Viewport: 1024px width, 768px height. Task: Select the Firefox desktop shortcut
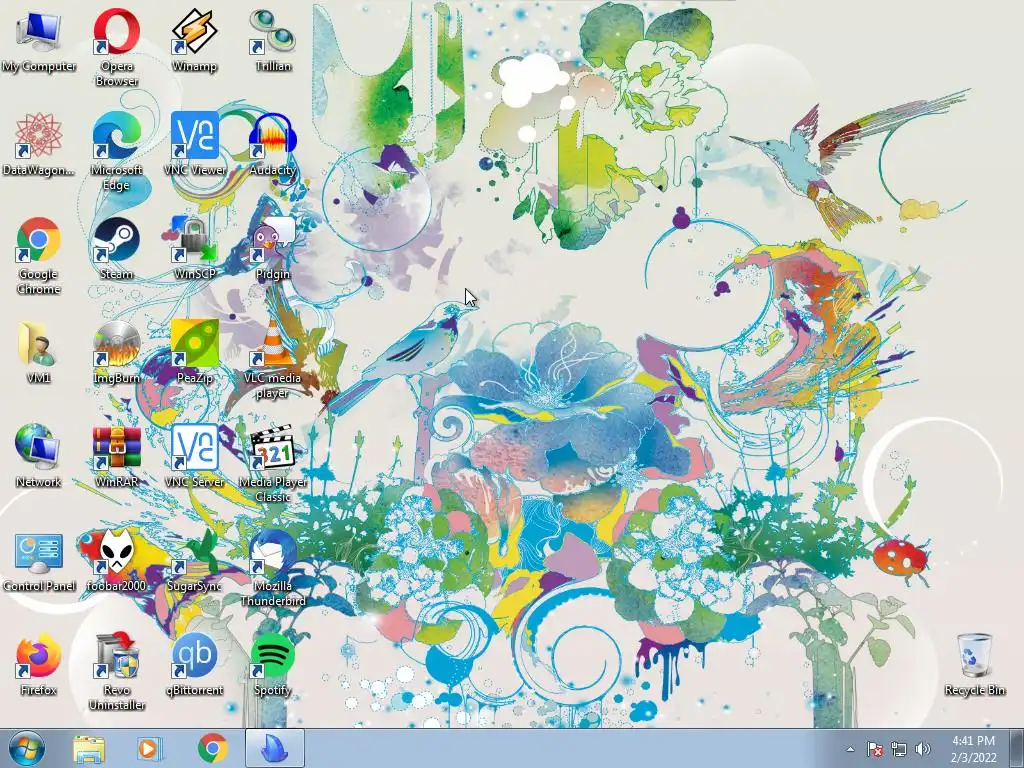pos(39,664)
